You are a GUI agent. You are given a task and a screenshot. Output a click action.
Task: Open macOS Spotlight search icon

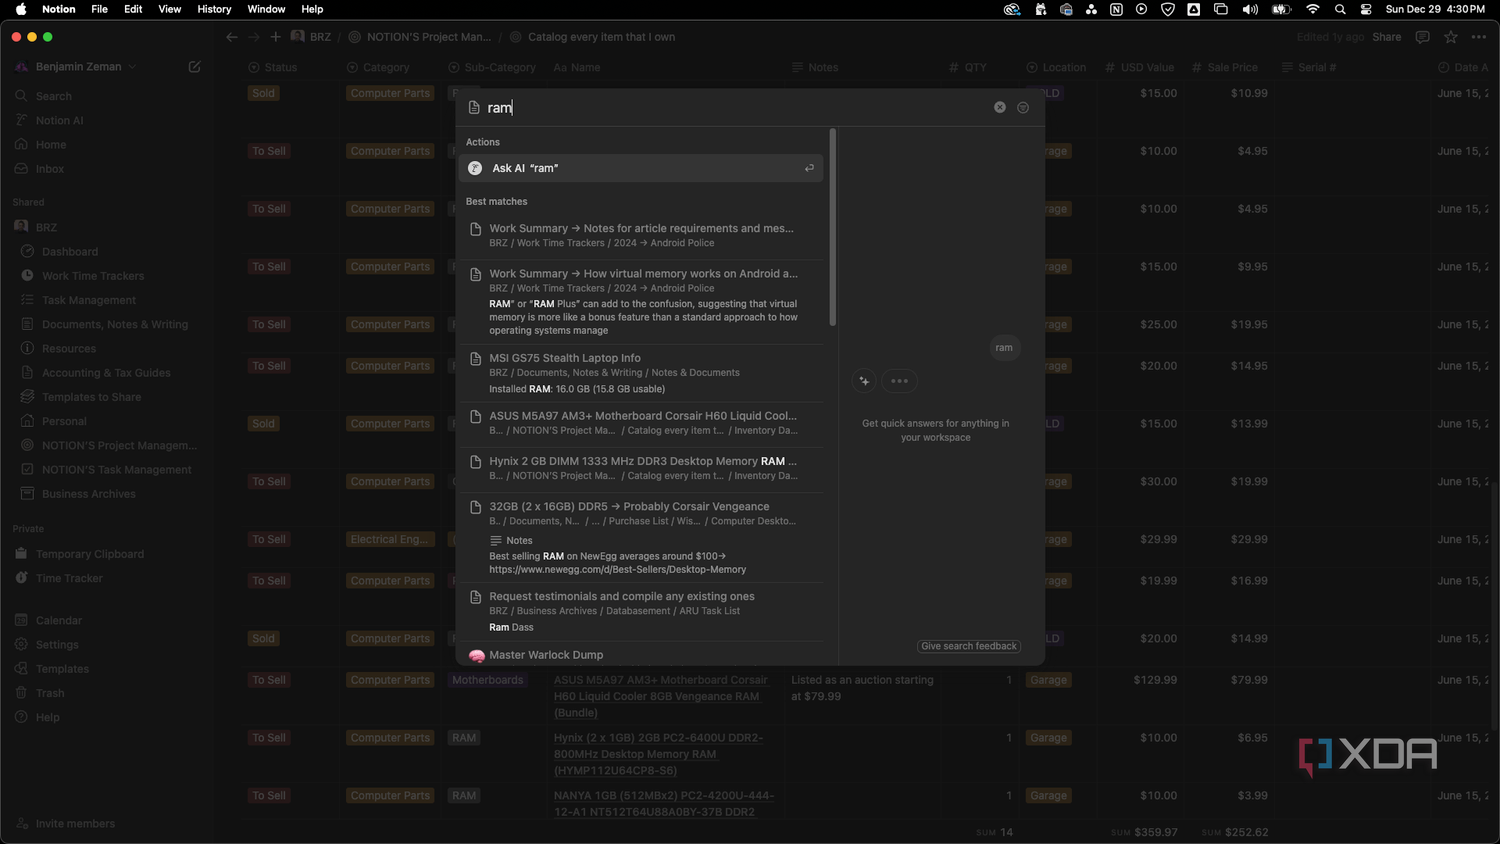(1340, 9)
